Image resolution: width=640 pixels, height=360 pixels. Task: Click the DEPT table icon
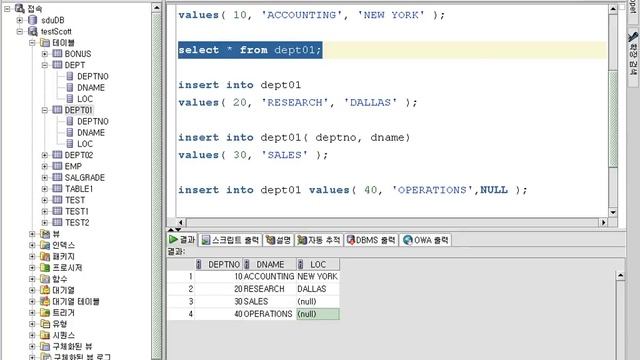[58, 65]
